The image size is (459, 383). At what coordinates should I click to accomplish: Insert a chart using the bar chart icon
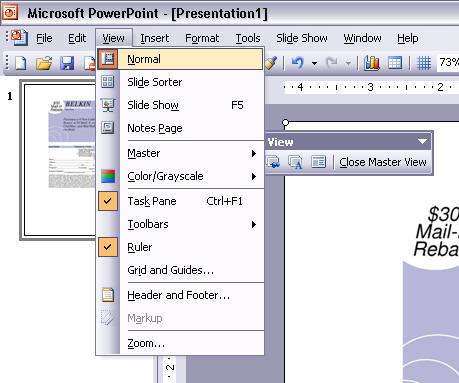tap(372, 62)
